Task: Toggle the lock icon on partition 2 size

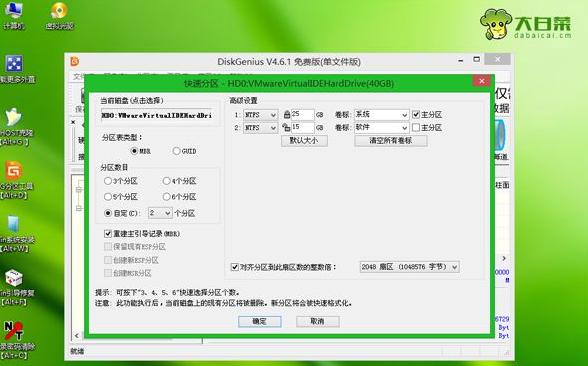Action: [x=286, y=128]
